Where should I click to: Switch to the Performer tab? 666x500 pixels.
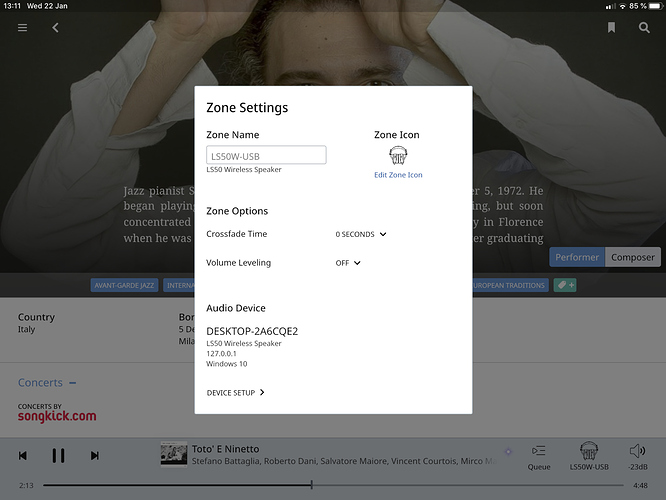click(577, 257)
